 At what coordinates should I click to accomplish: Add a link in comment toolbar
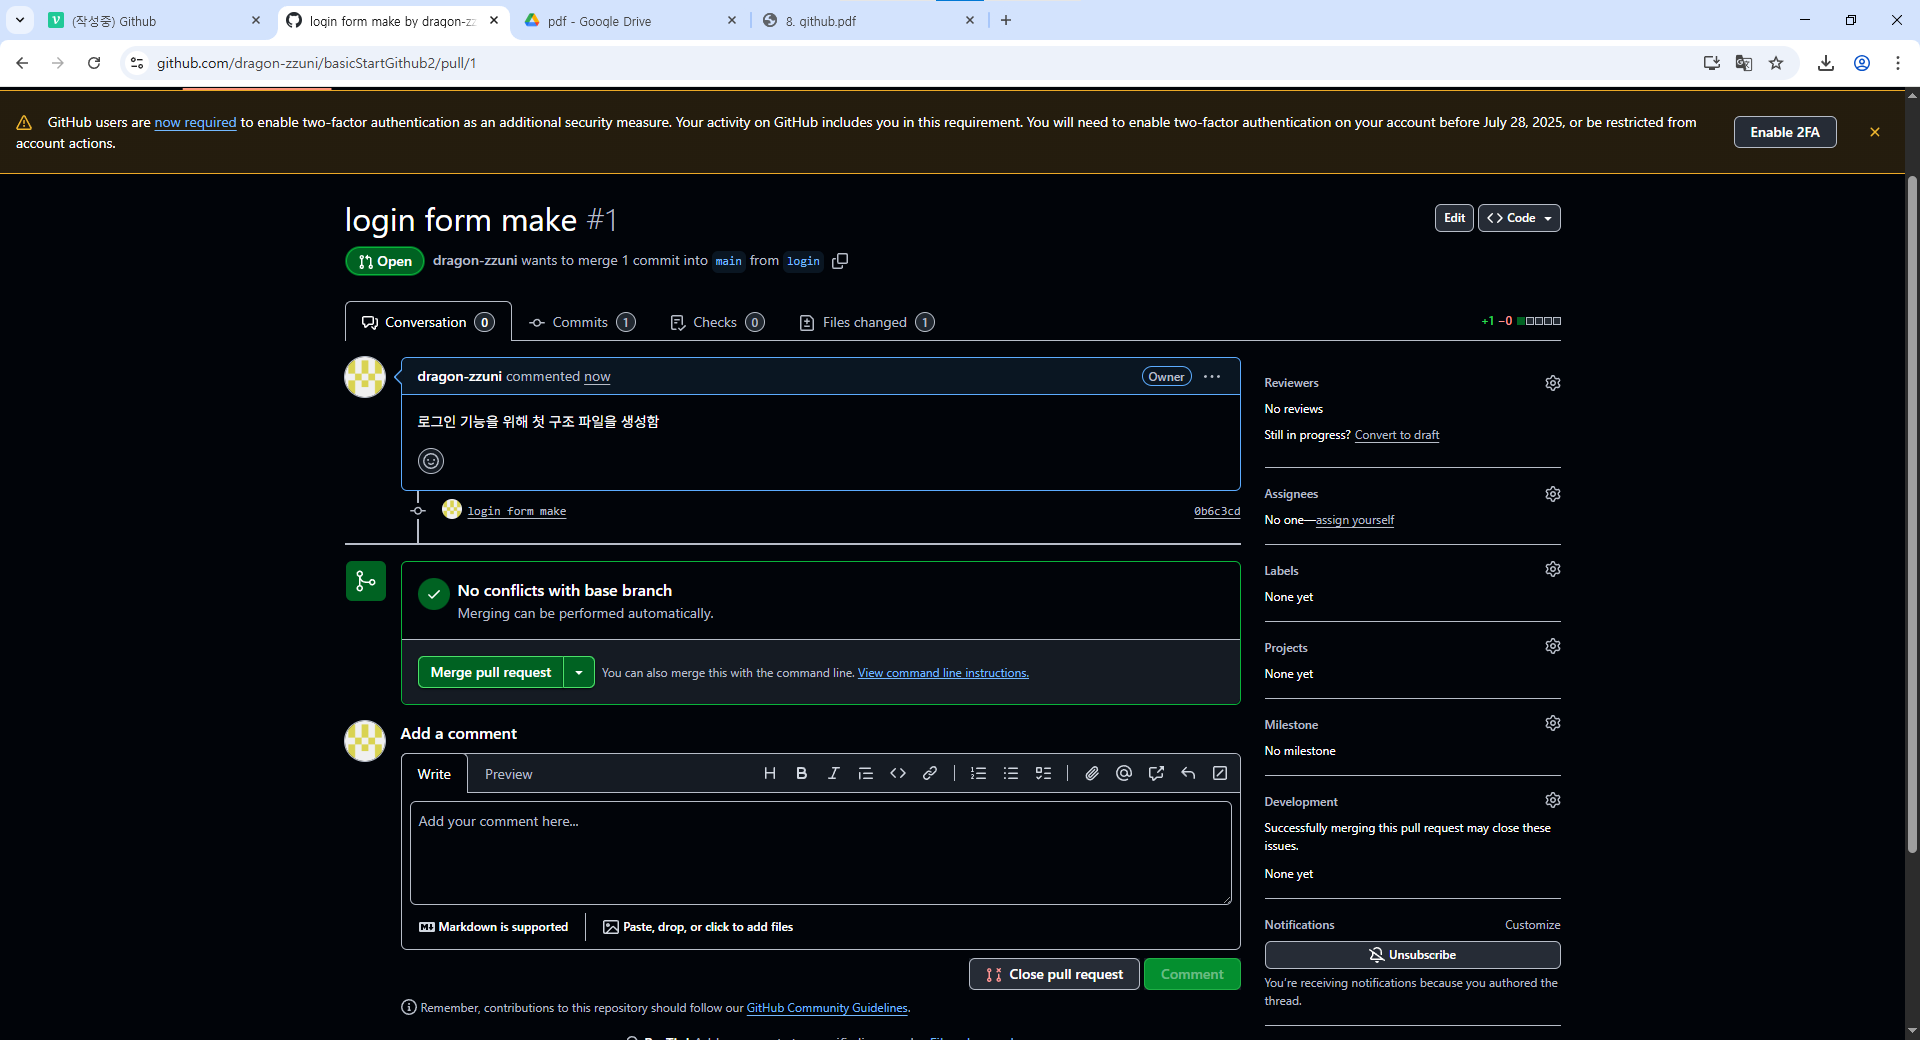coord(930,773)
